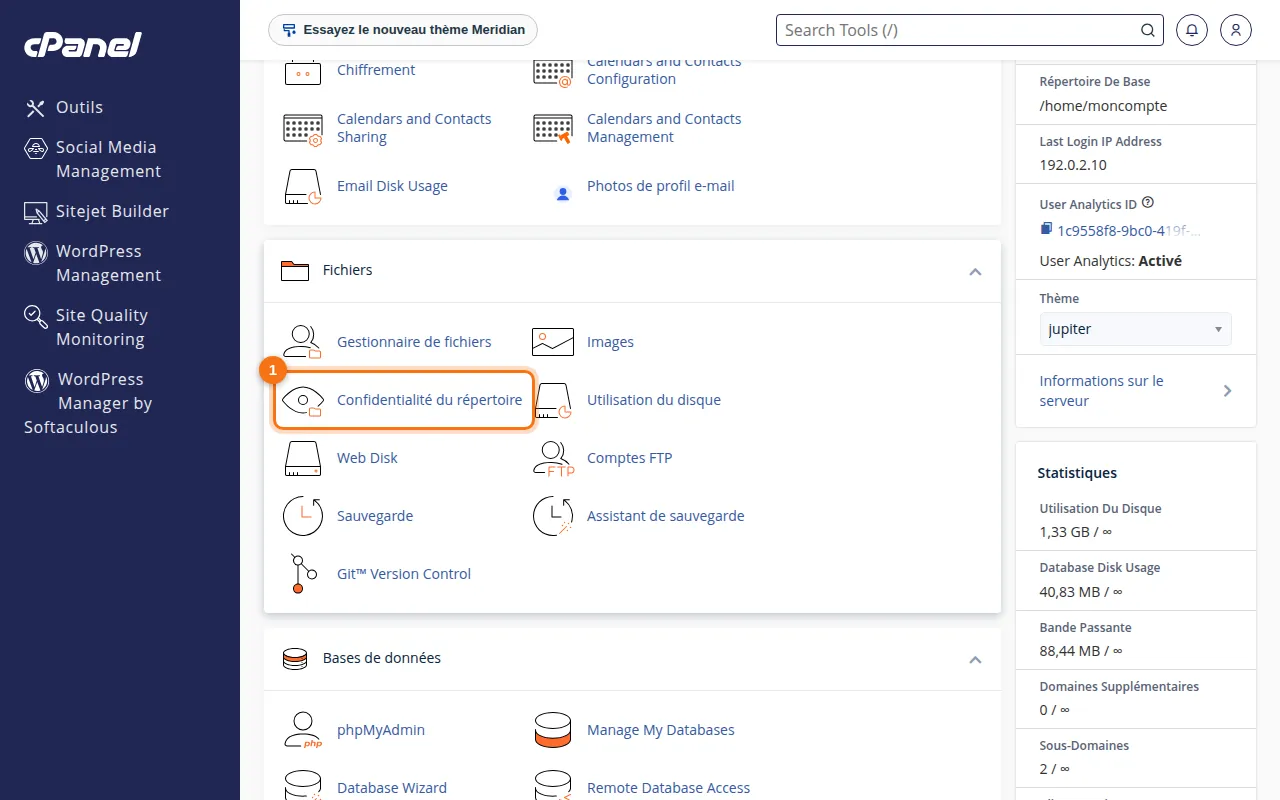Click the Git Version Control branch icon
The image size is (1280, 800).
click(x=303, y=574)
